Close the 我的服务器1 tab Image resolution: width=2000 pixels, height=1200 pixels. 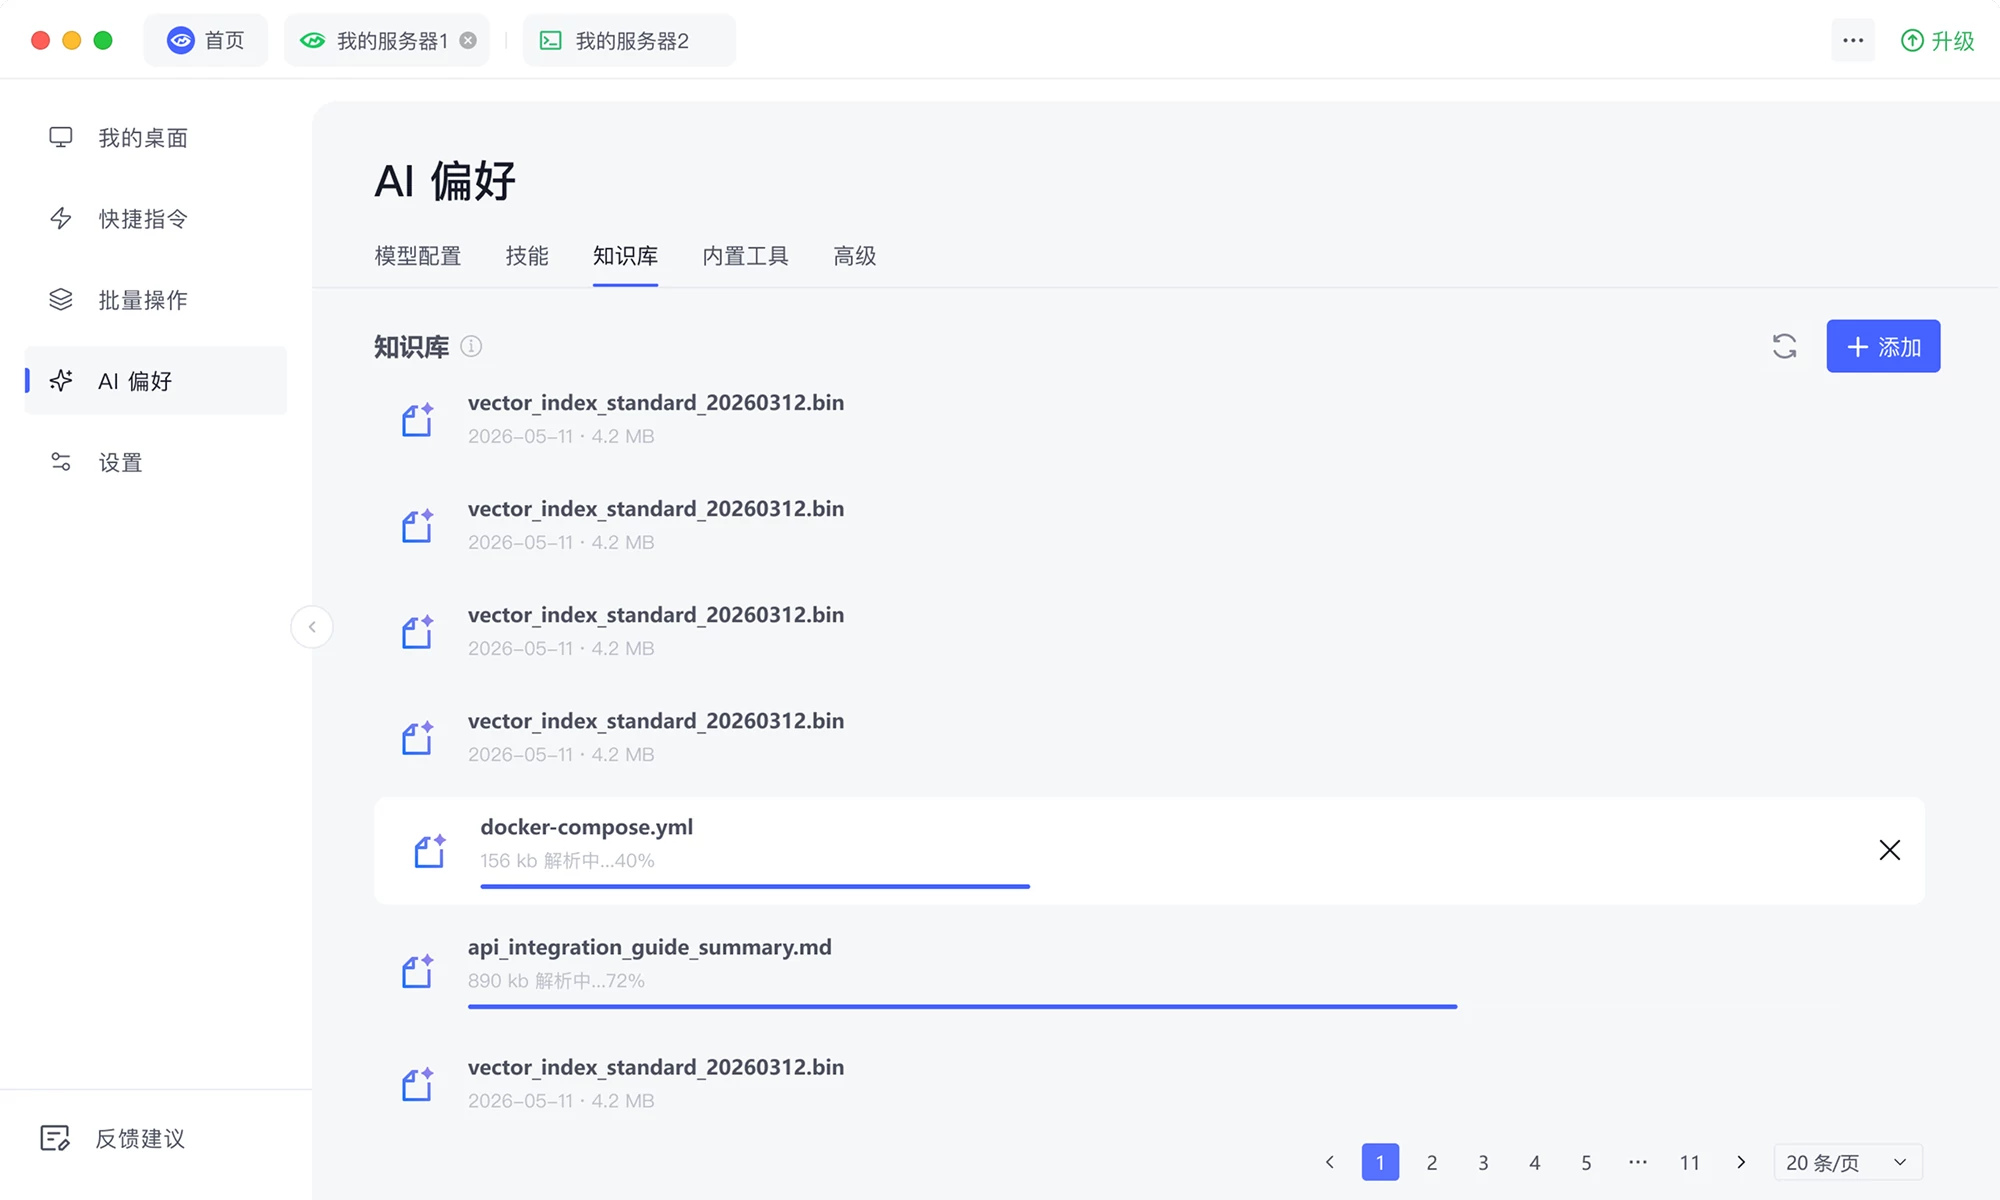pyautogui.click(x=468, y=40)
